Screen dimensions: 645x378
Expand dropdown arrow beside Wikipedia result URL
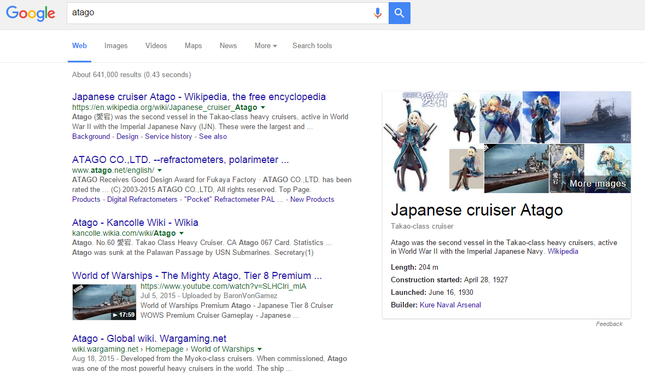pos(263,107)
